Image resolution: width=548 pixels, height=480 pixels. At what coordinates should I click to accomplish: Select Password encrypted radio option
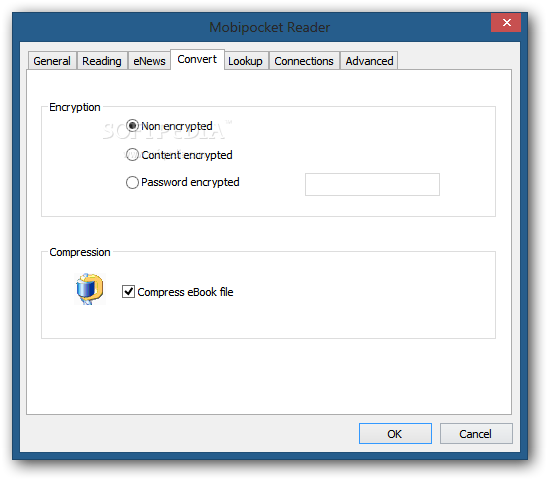coord(132,182)
